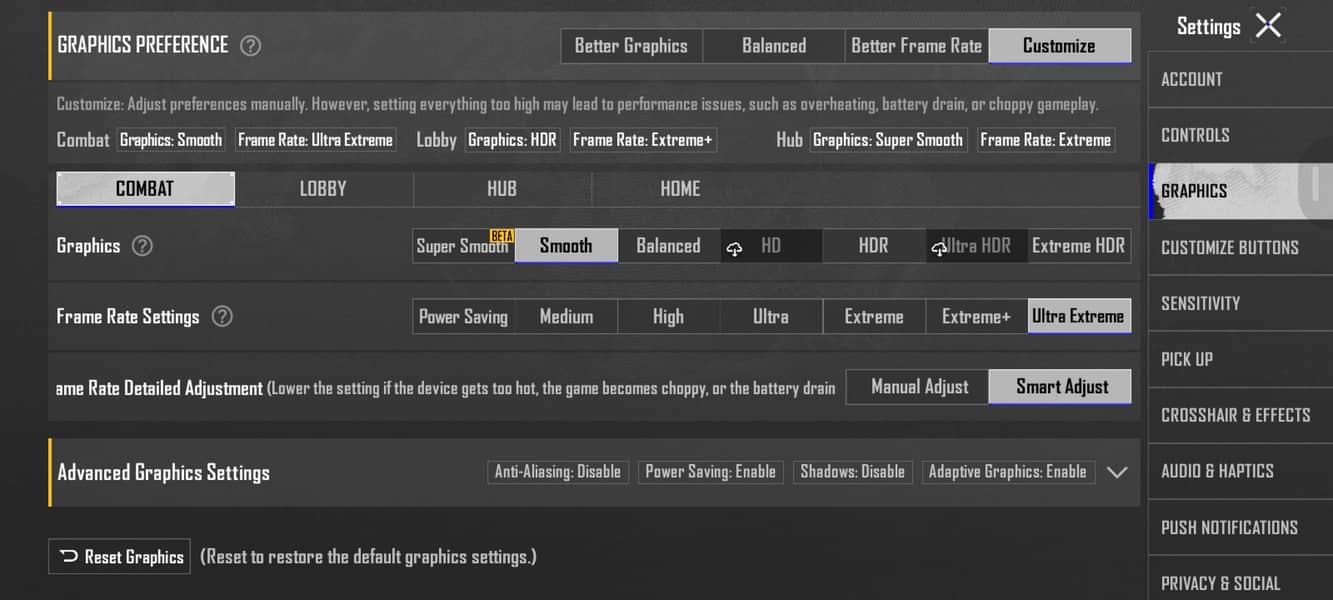Select the Better Graphics preference
The width and height of the screenshot is (1333, 600).
click(631, 46)
